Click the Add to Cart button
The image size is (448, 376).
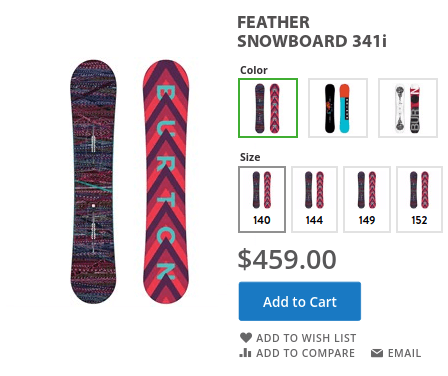pyautogui.click(x=300, y=301)
